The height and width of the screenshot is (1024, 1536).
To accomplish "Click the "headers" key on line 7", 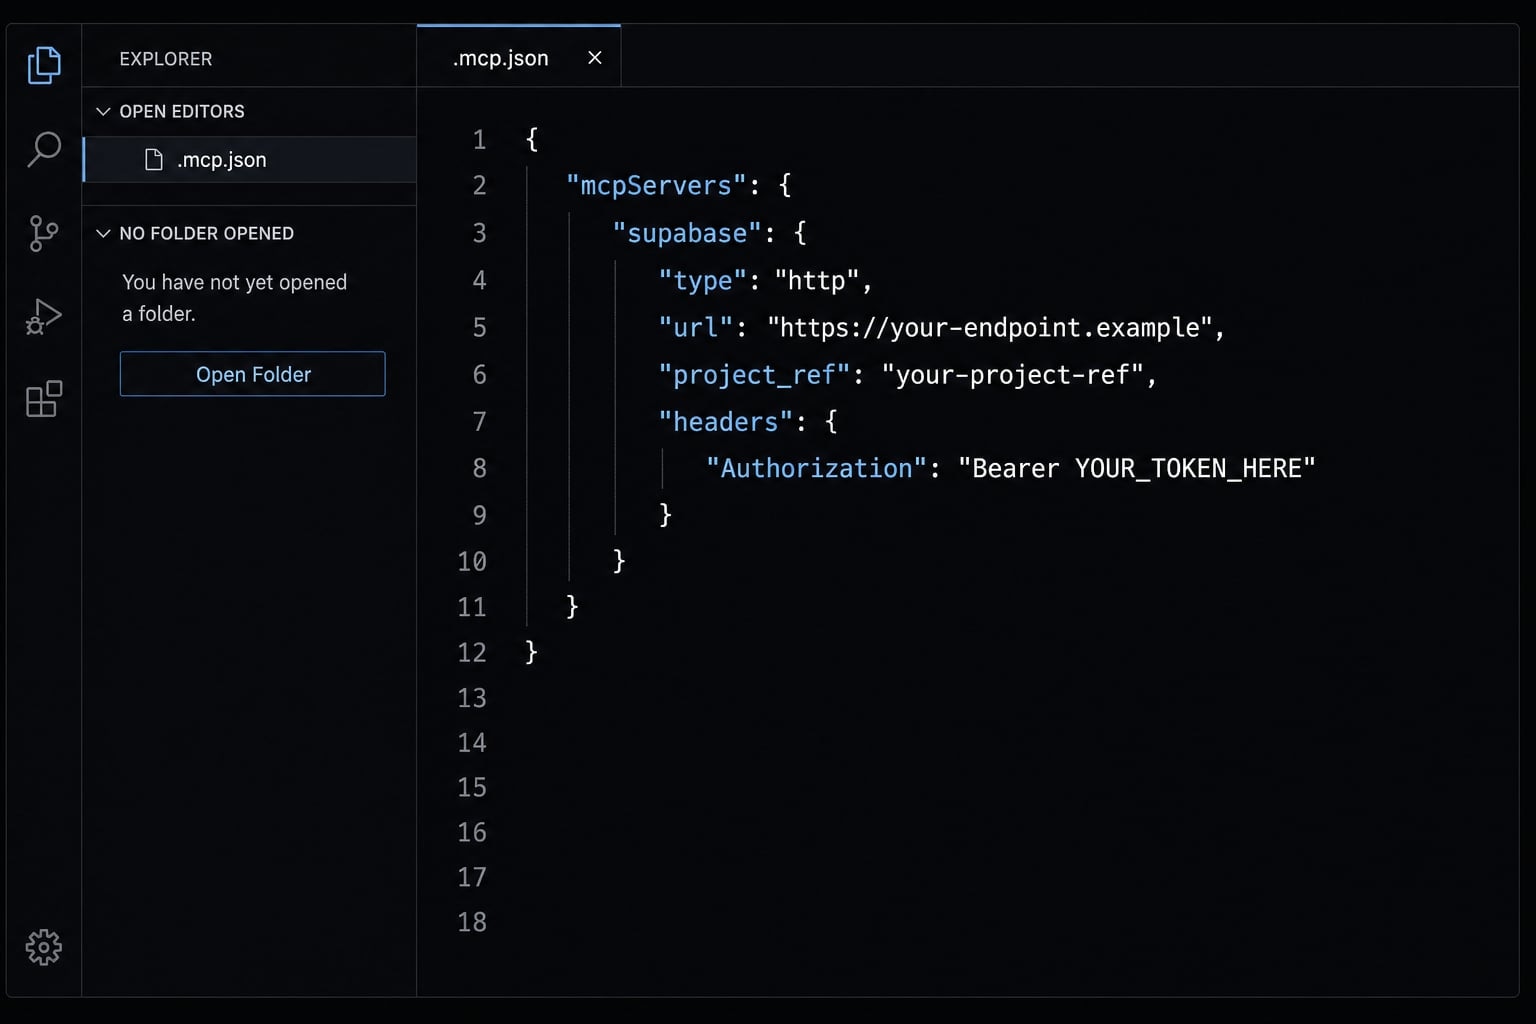I will 725,422.
